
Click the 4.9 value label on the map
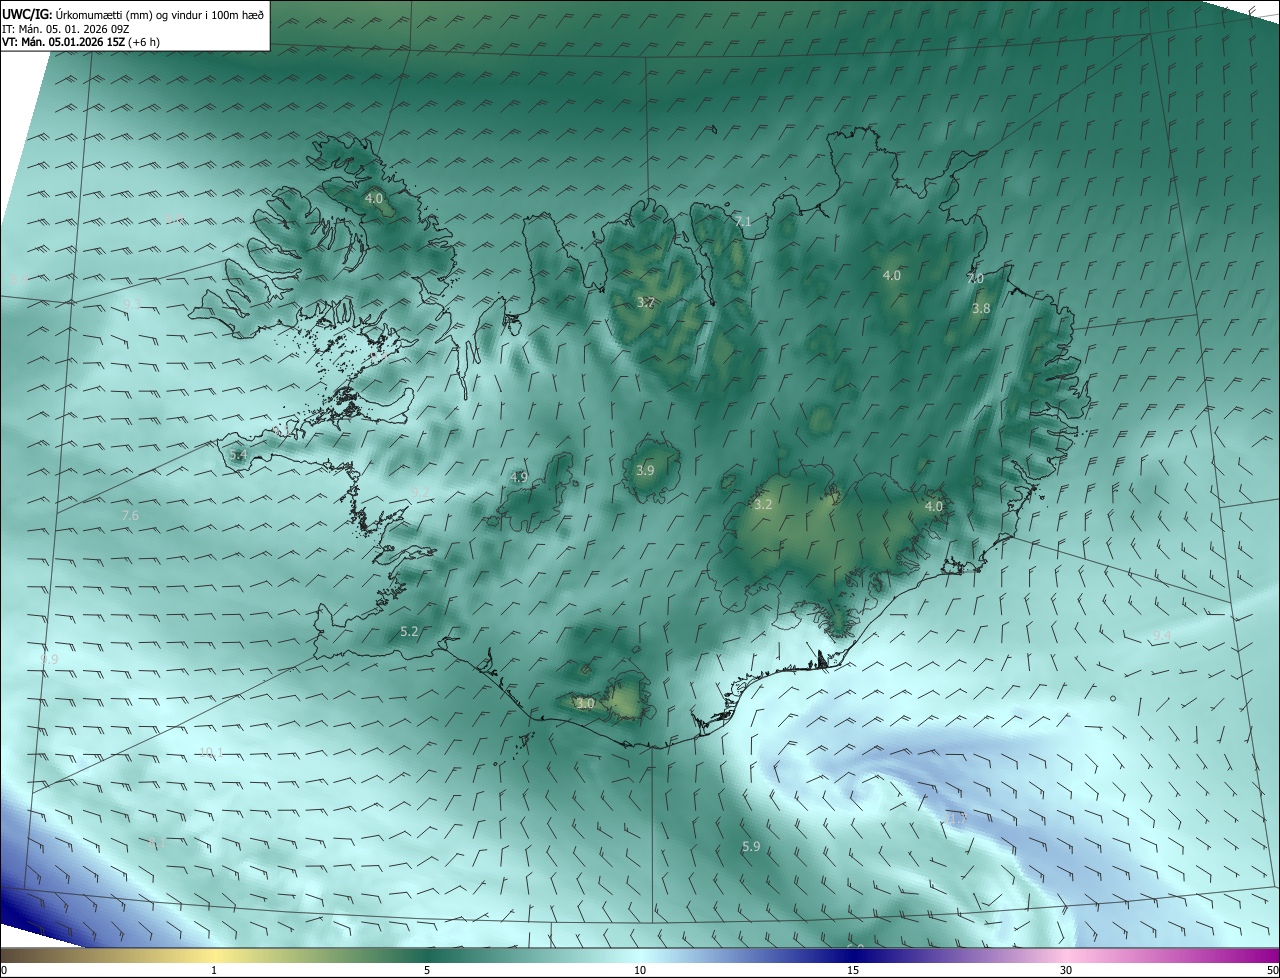[518, 477]
